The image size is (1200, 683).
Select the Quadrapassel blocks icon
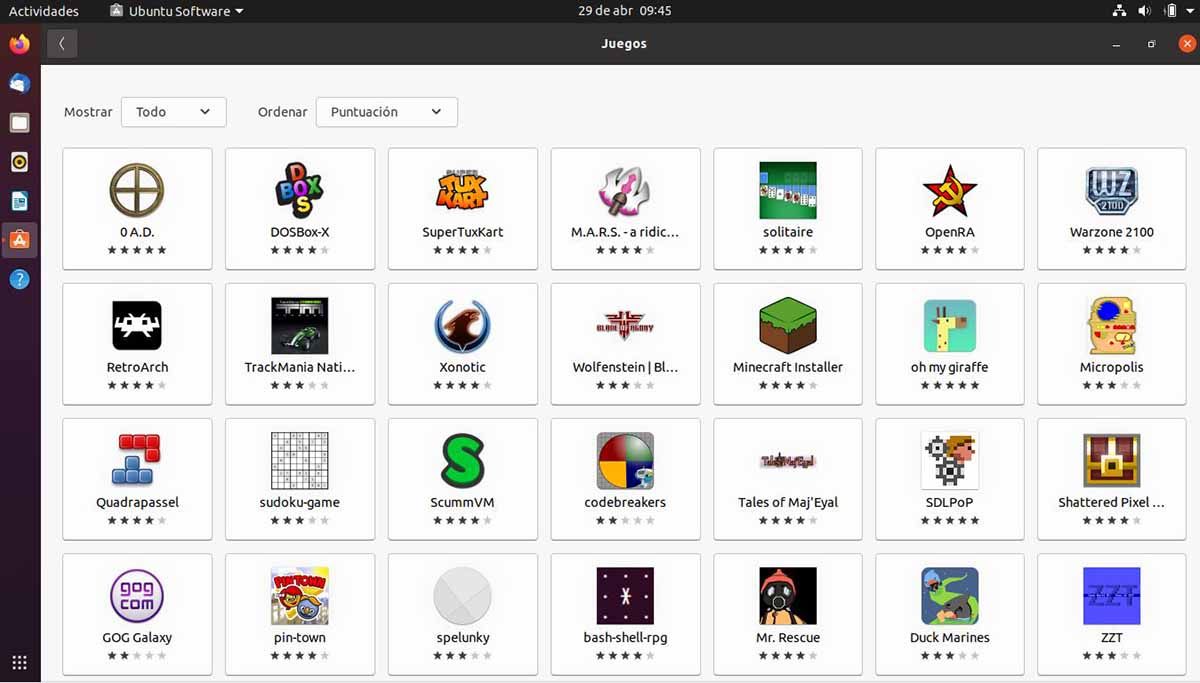pos(137,460)
